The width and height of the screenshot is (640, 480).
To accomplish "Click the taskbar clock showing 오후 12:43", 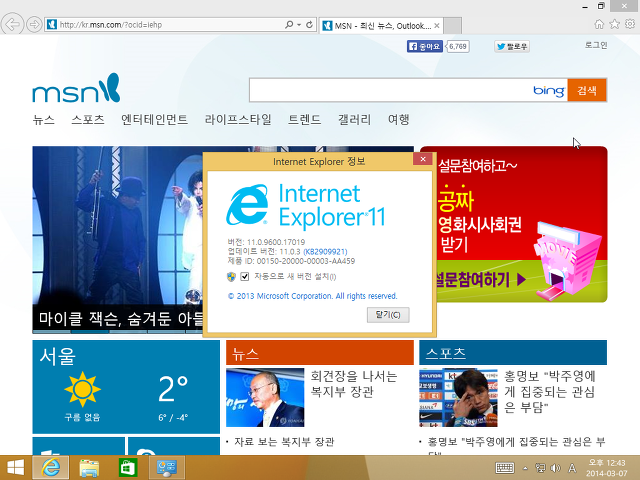I will click(x=607, y=468).
